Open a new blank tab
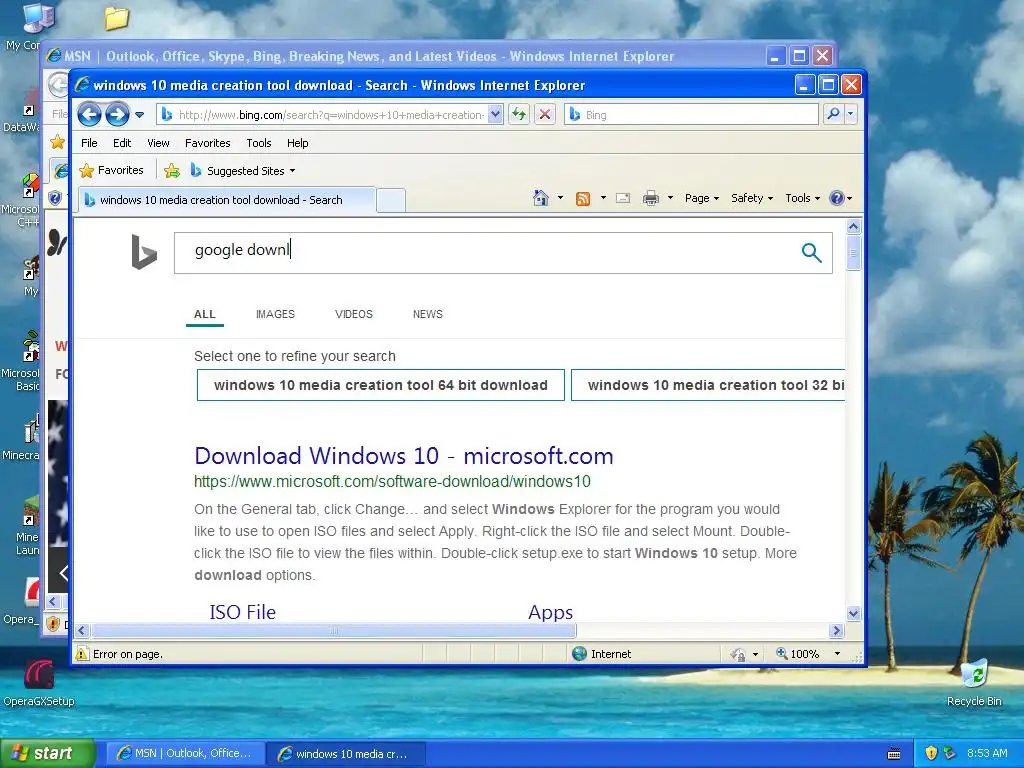The image size is (1024, 768). [x=391, y=200]
